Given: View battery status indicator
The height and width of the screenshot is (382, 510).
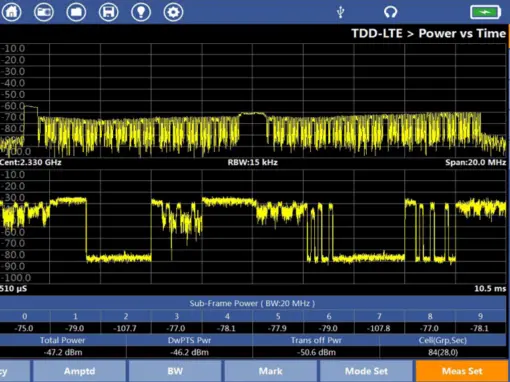Looking at the screenshot, I should point(485,12).
